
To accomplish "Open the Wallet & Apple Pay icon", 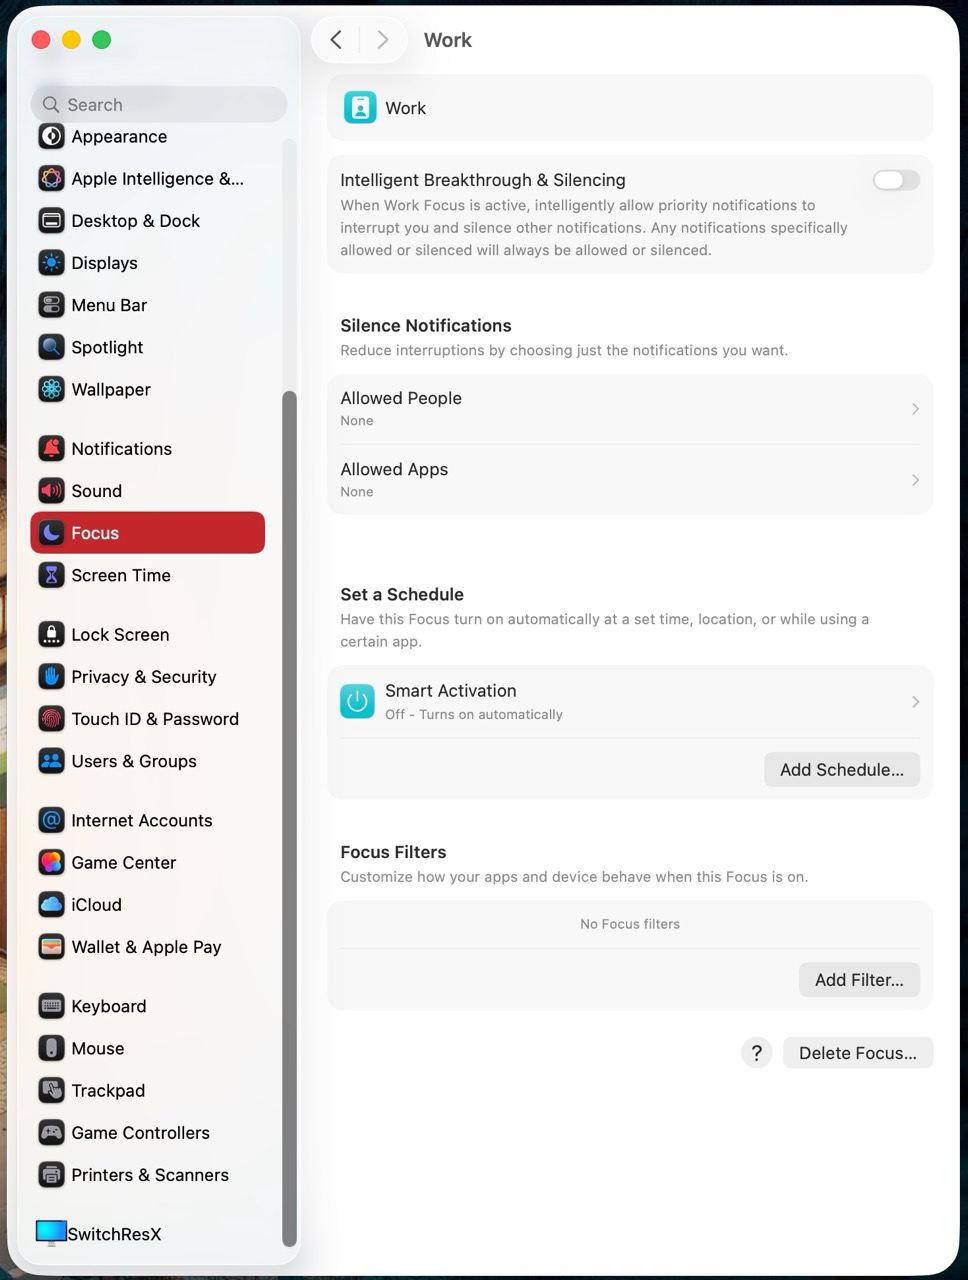I will [x=51, y=946].
